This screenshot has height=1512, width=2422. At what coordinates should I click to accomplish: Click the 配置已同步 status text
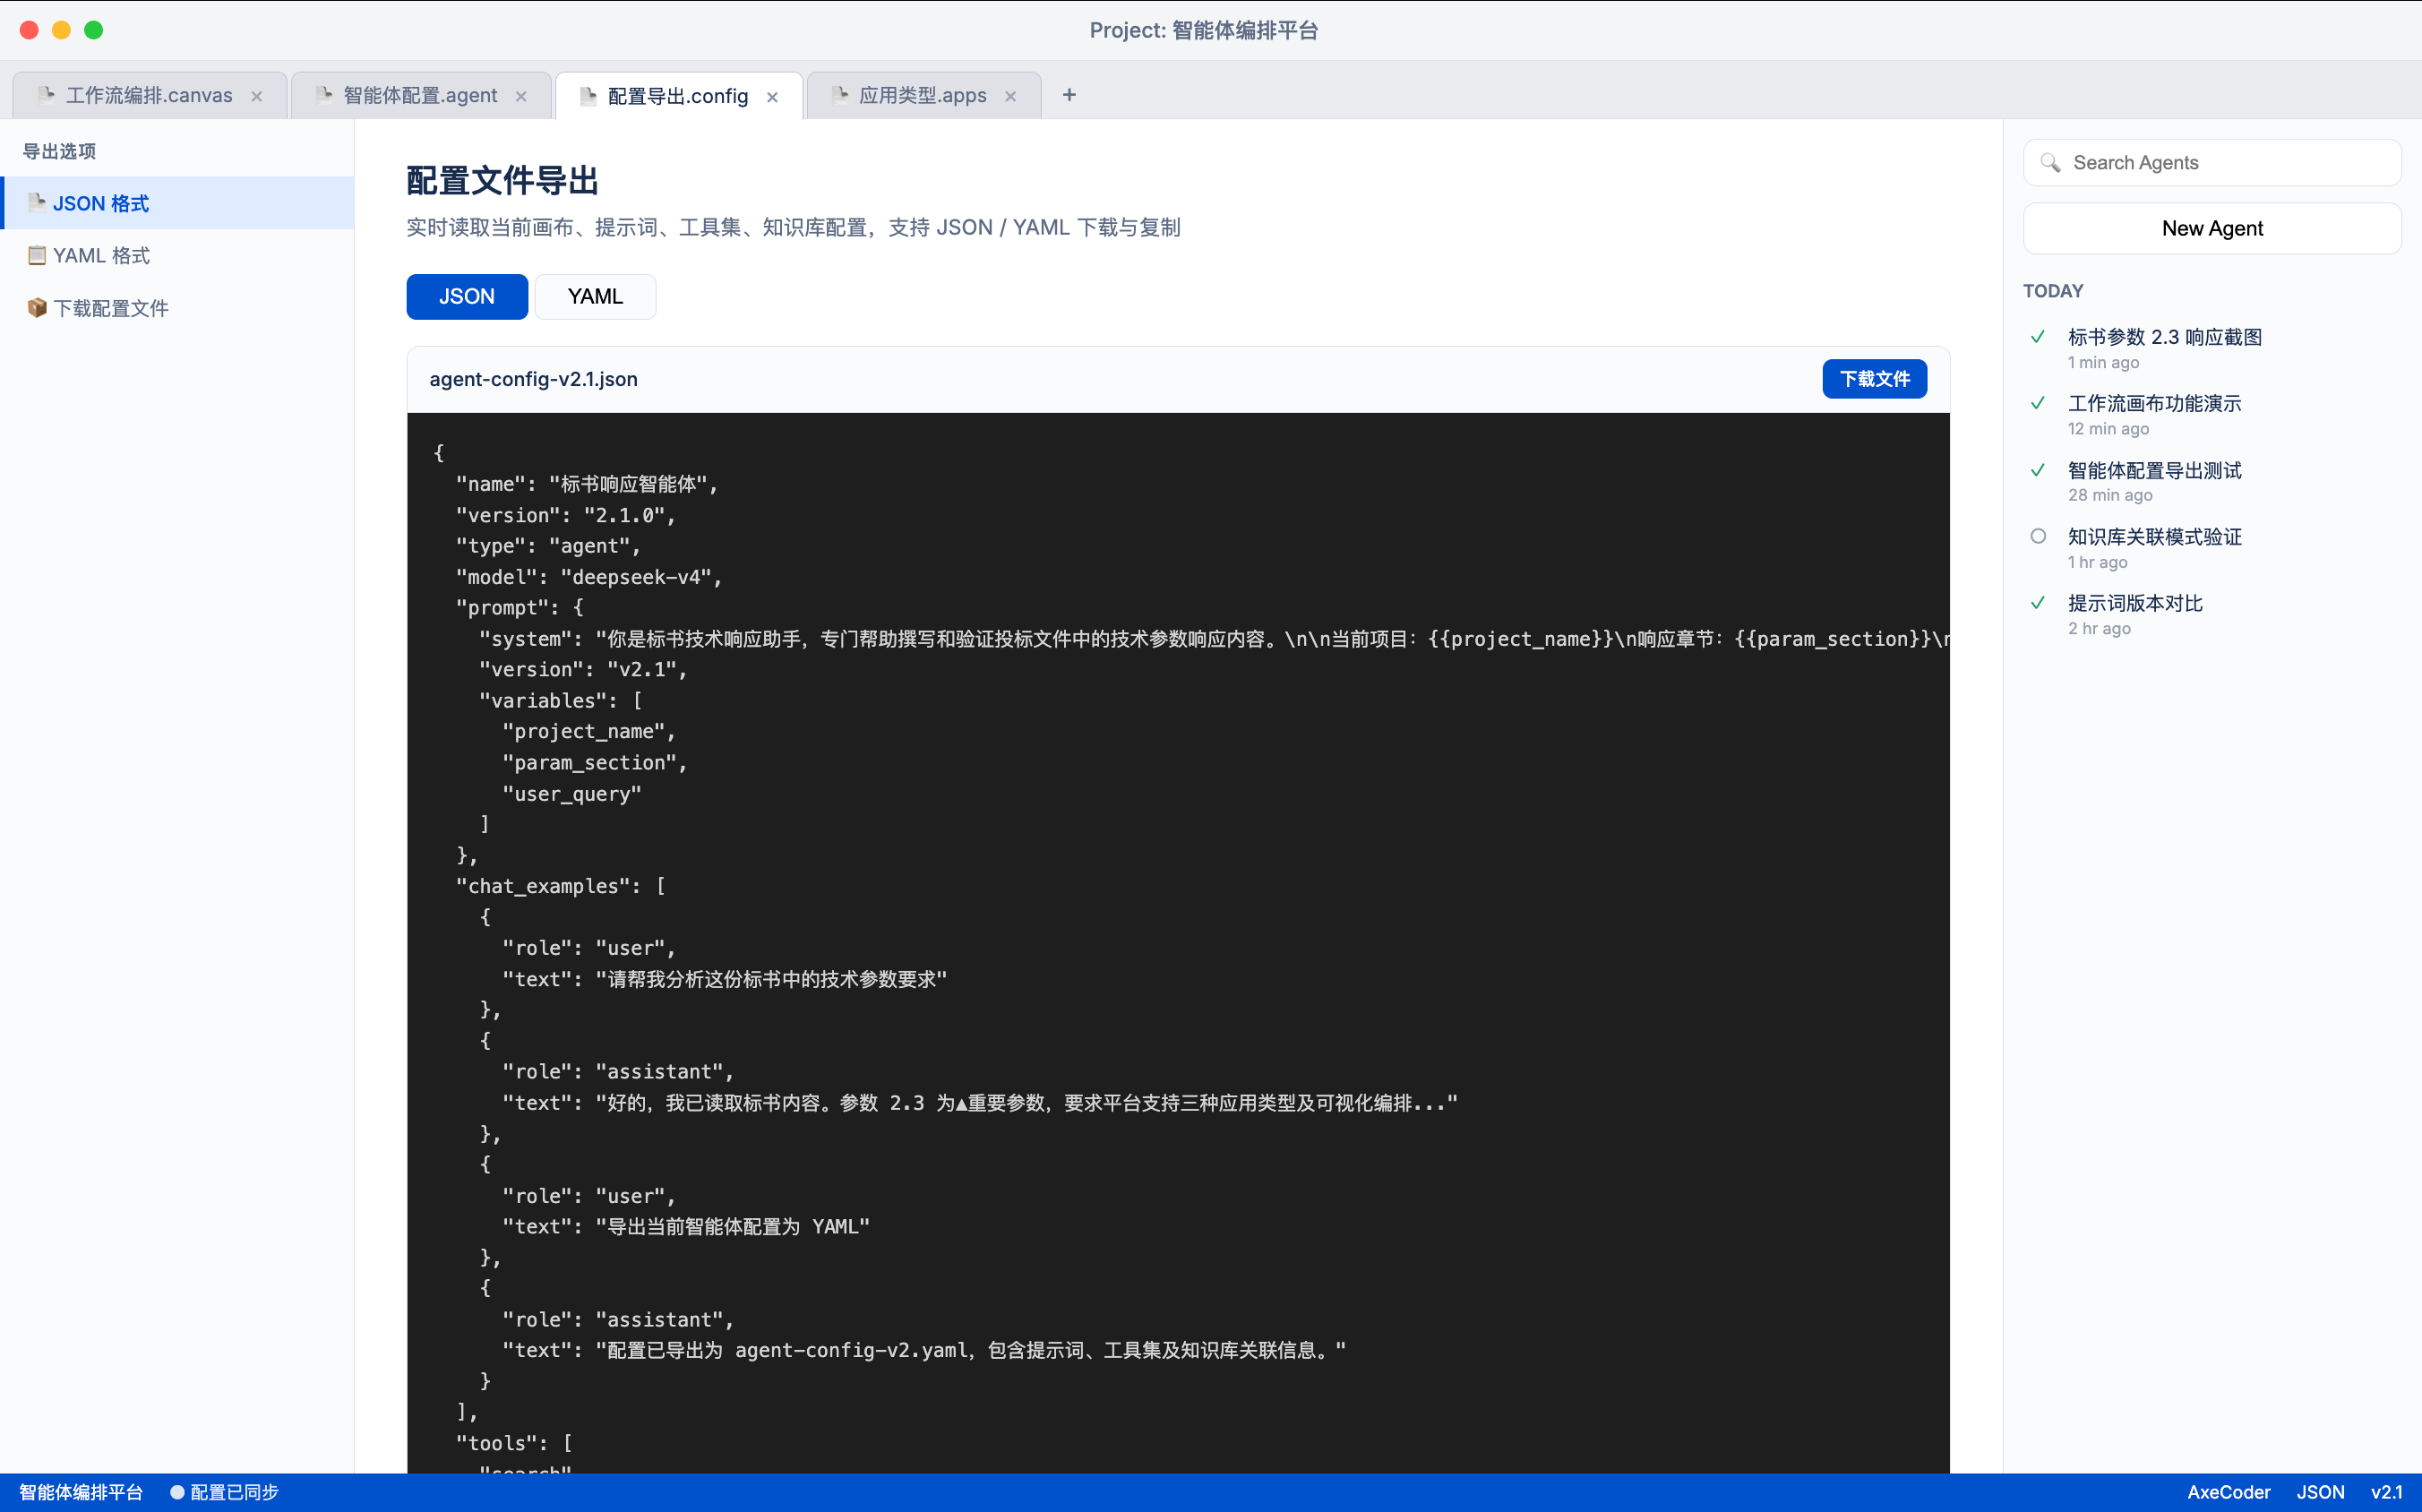coord(234,1492)
